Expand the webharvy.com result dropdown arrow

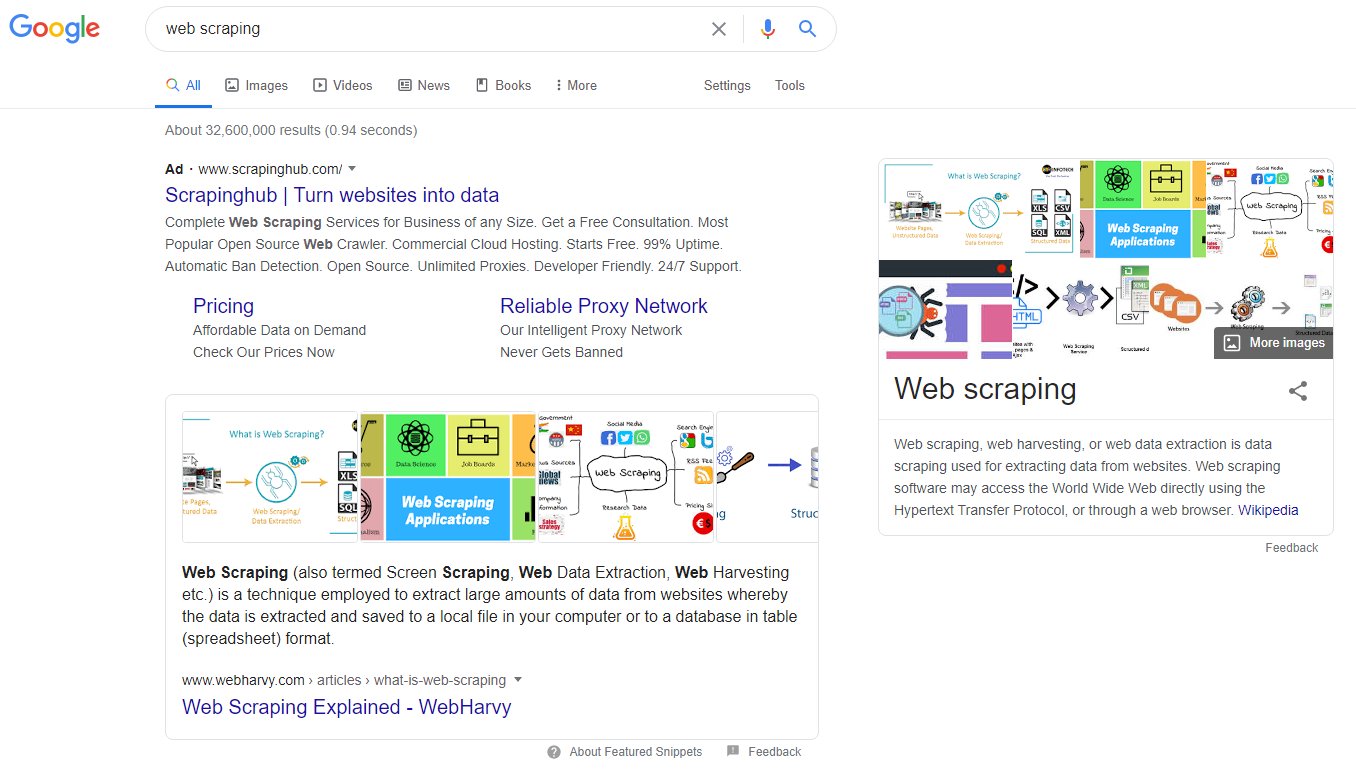pos(518,680)
